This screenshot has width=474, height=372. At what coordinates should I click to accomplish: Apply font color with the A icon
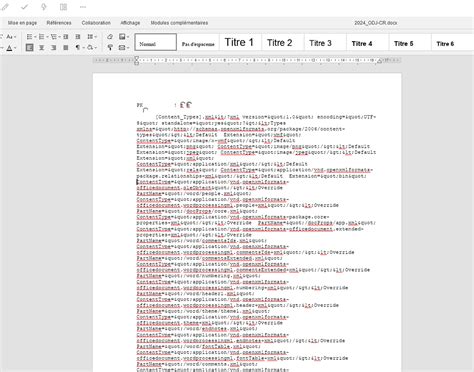click(x=9, y=48)
